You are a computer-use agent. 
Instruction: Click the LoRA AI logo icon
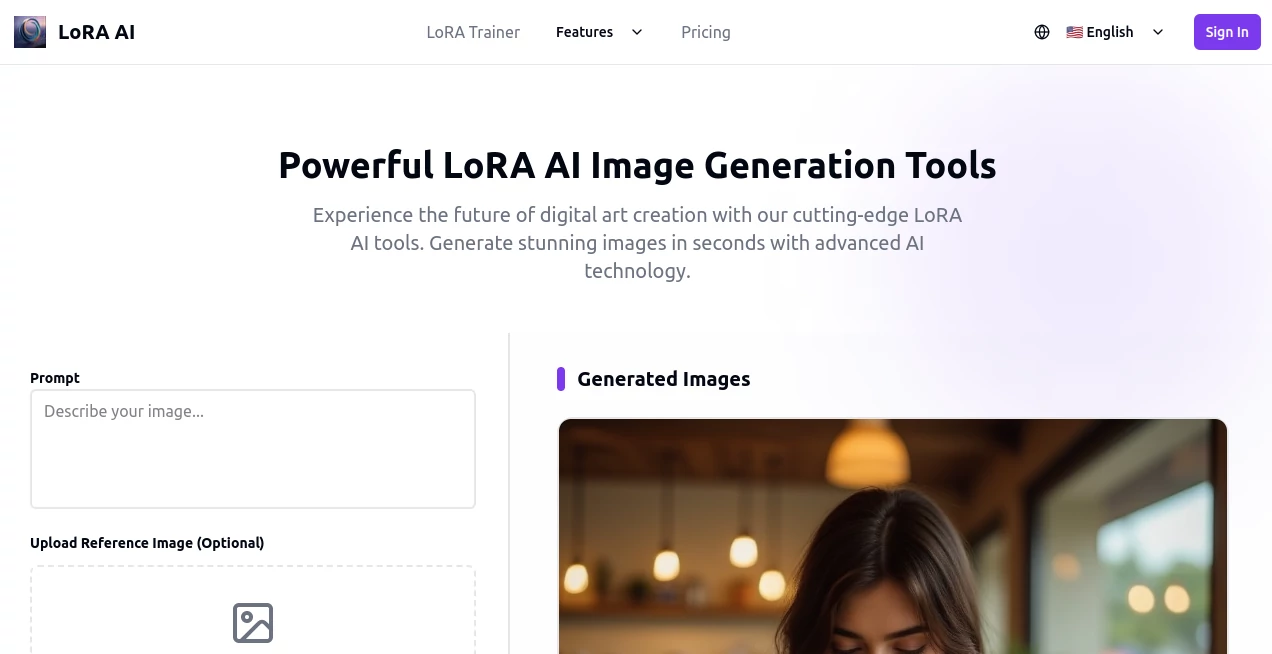[29, 31]
